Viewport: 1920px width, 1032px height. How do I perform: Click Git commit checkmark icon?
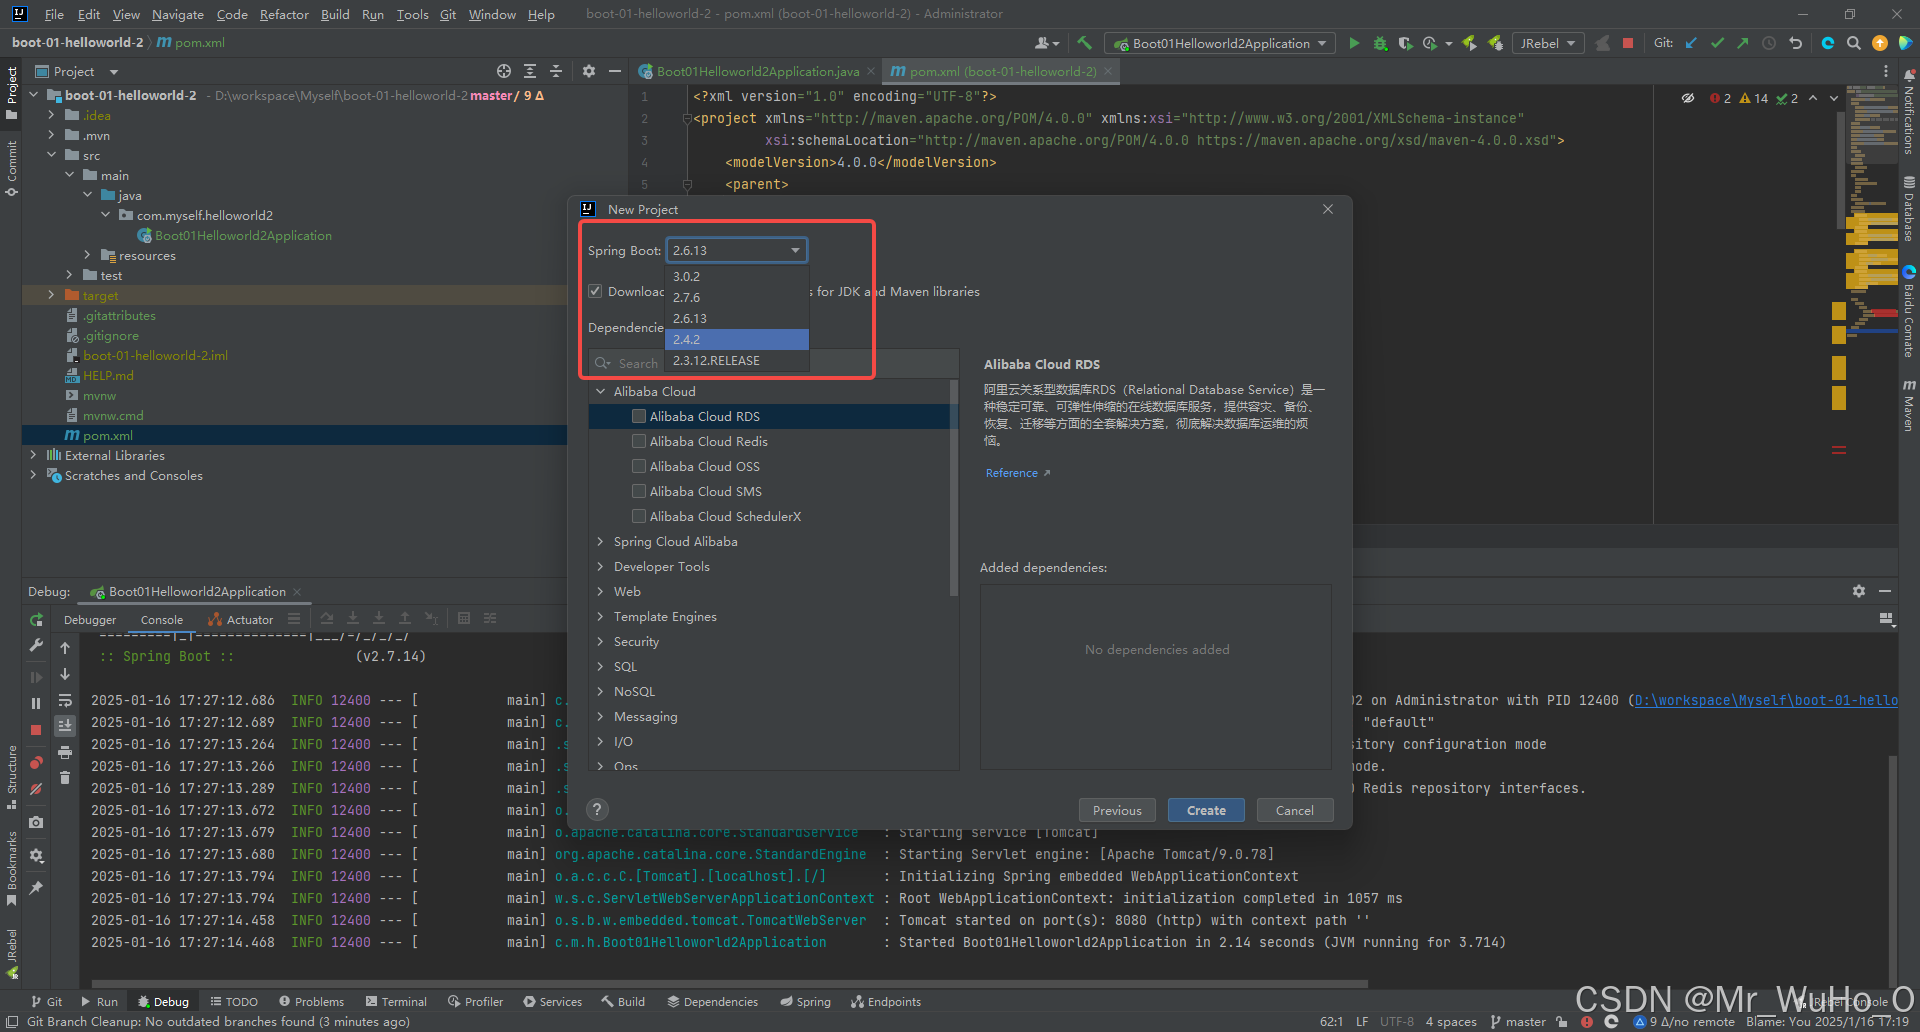click(1717, 43)
